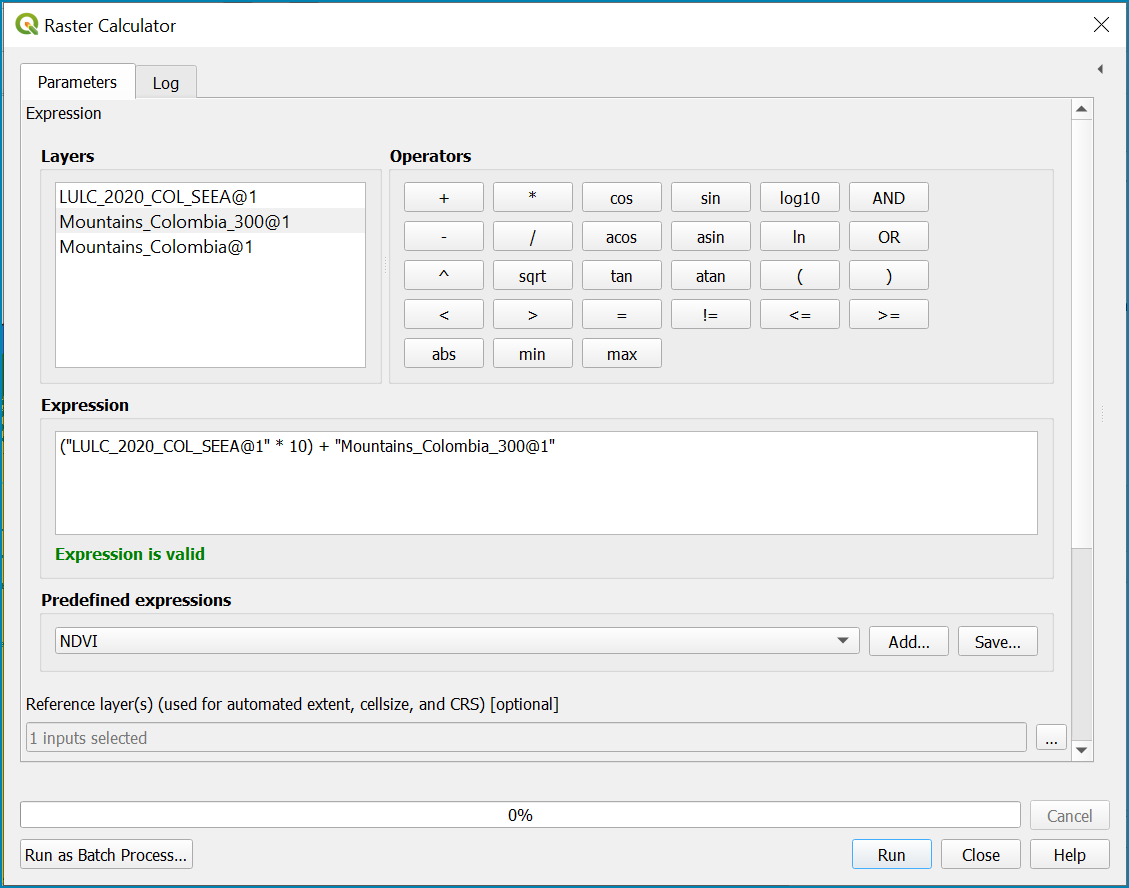The height and width of the screenshot is (888, 1129).
Task: Insert the sqrt function
Action: (x=533, y=275)
